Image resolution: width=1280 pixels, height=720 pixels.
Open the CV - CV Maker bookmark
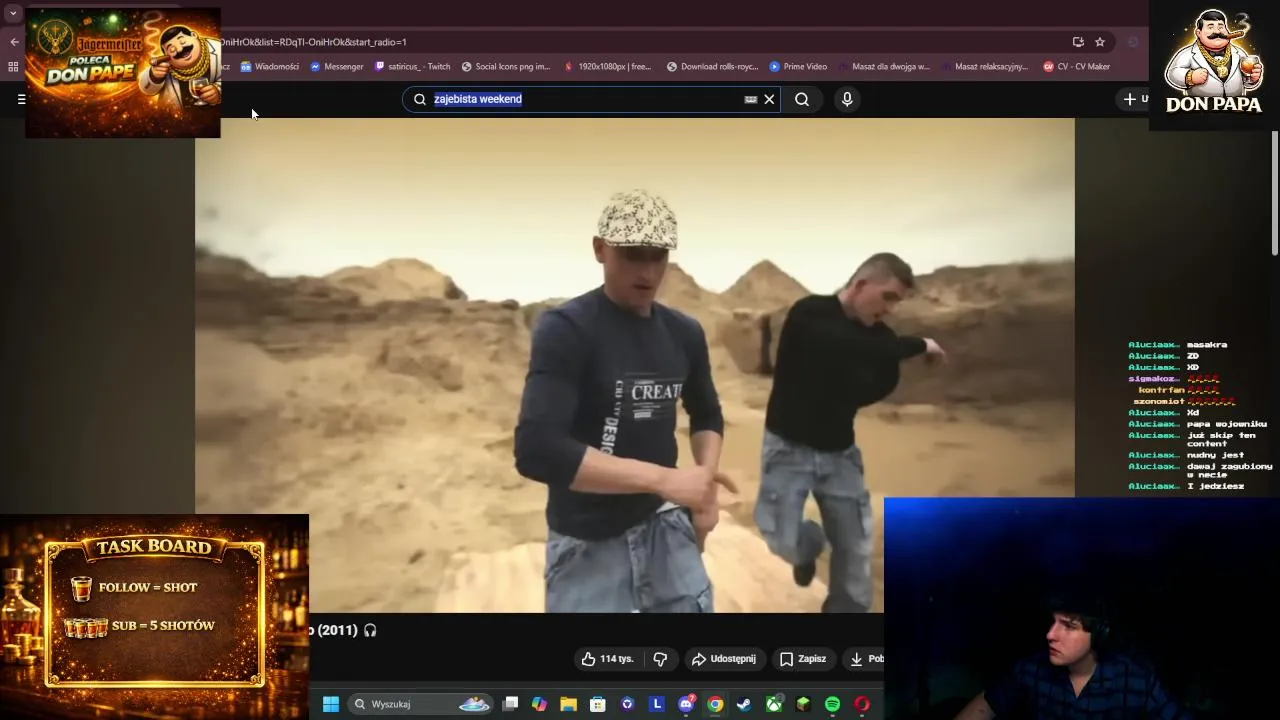coord(1076,67)
